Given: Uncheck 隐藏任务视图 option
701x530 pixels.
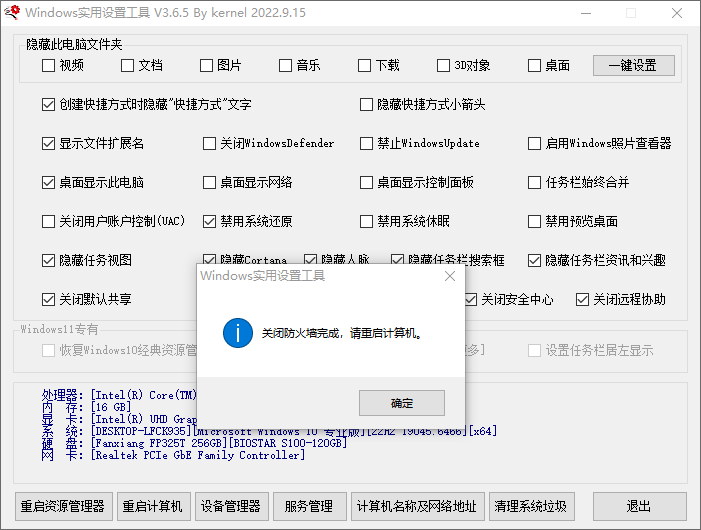Looking at the screenshot, I should (x=48, y=260).
